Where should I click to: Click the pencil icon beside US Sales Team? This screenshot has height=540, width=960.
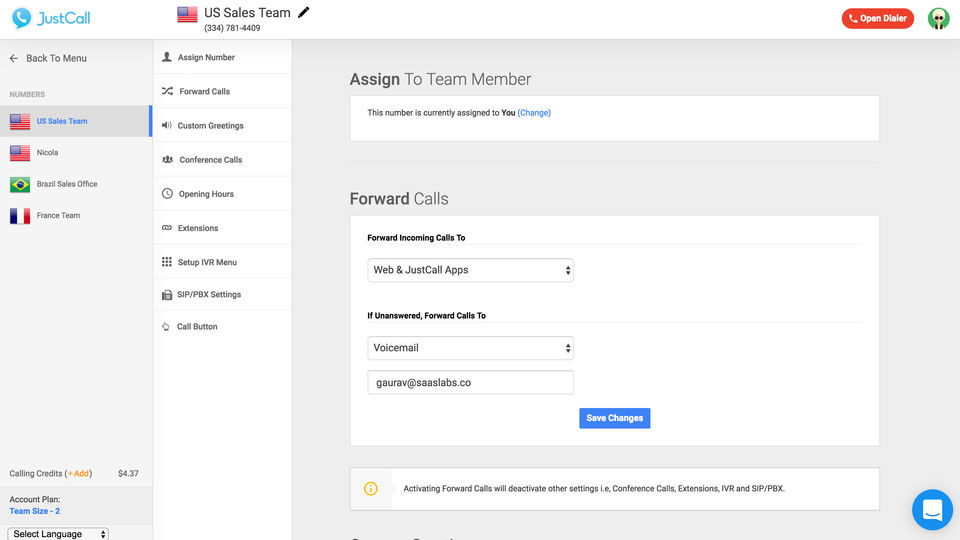pyautogui.click(x=304, y=13)
